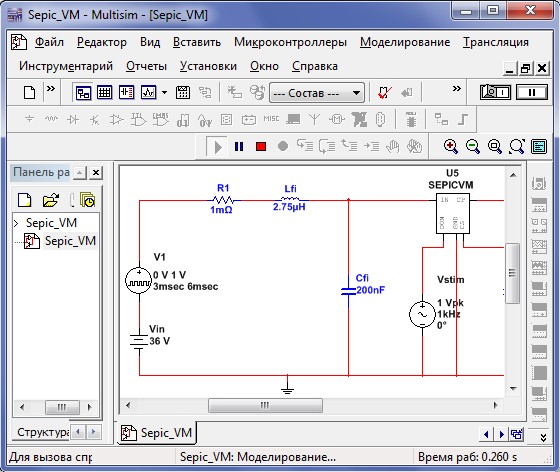Toggle full screen view icon

coord(539,146)
